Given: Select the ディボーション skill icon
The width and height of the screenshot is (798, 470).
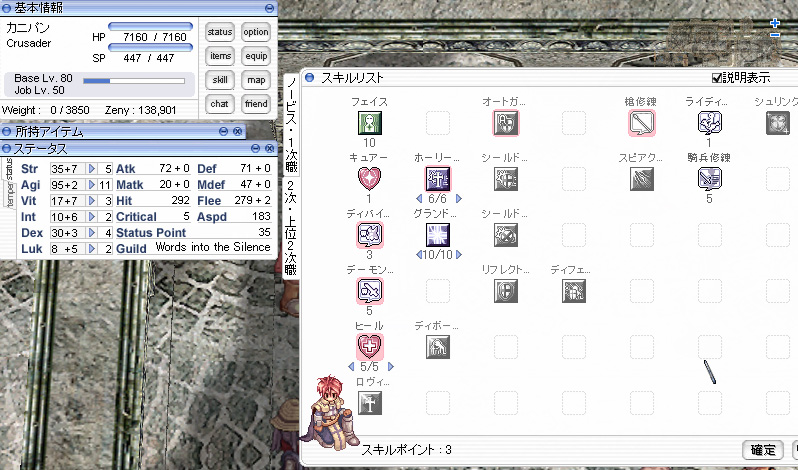Looking at the screenshot, I should tap(438, 347).
